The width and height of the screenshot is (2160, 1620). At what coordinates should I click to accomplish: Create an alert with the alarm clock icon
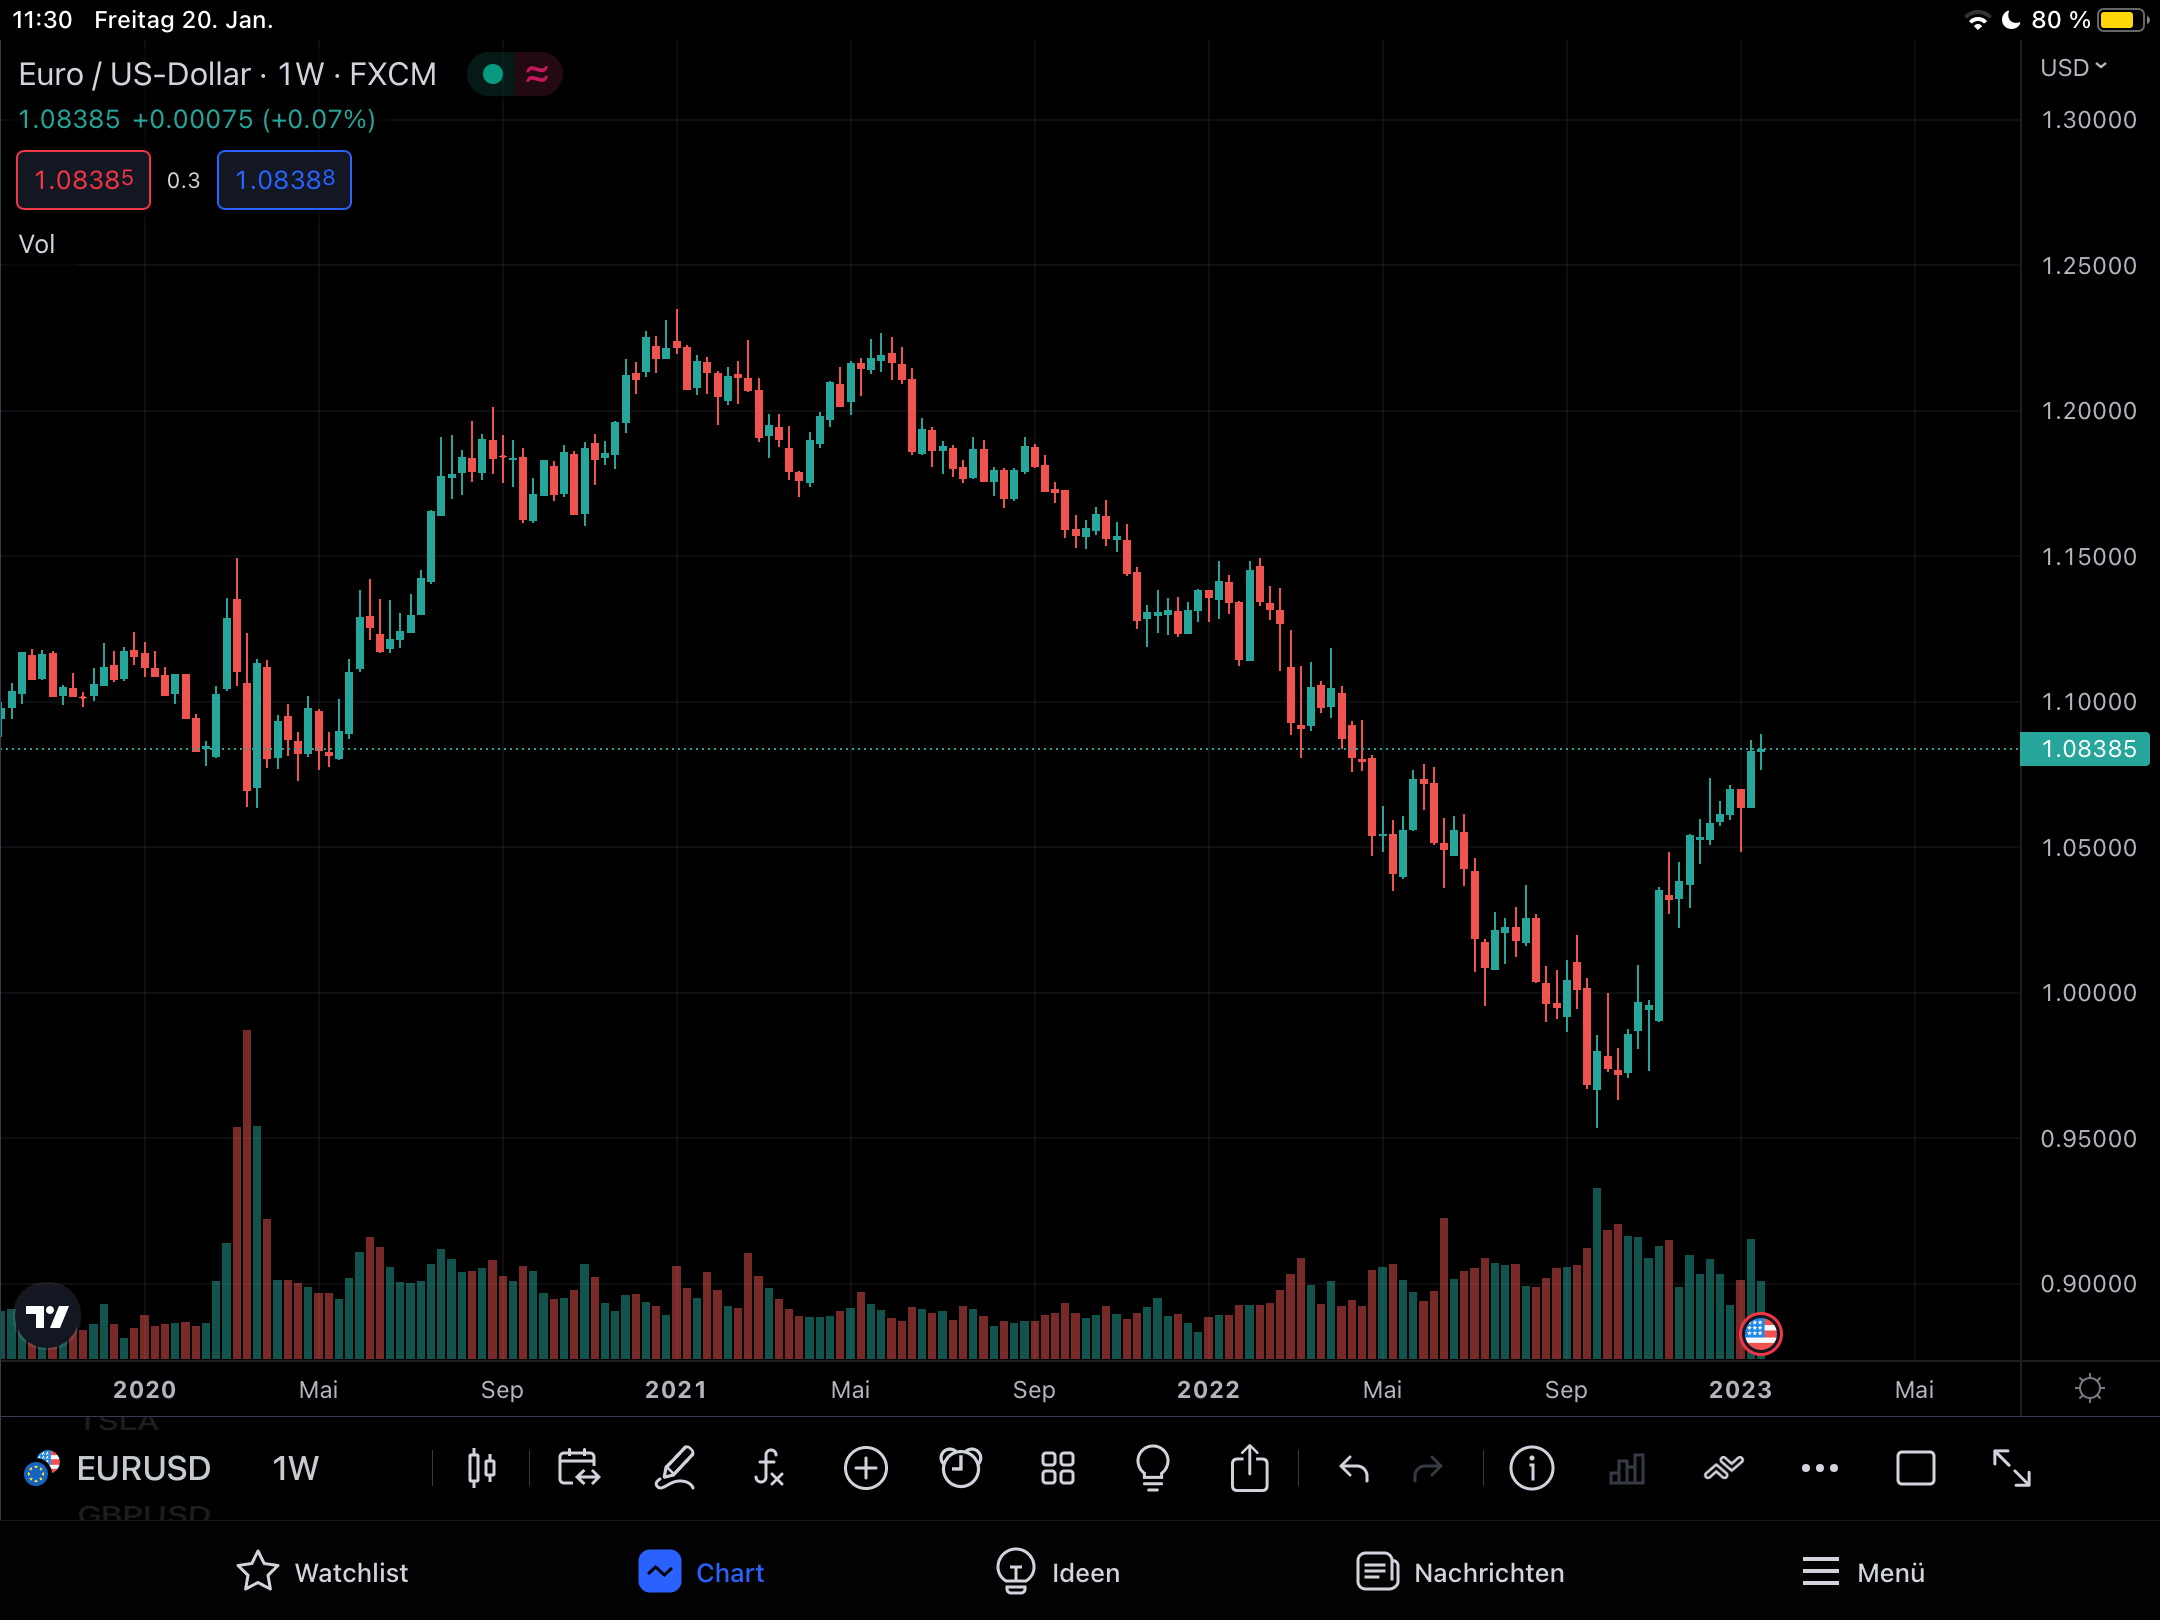coord(961,1468)
